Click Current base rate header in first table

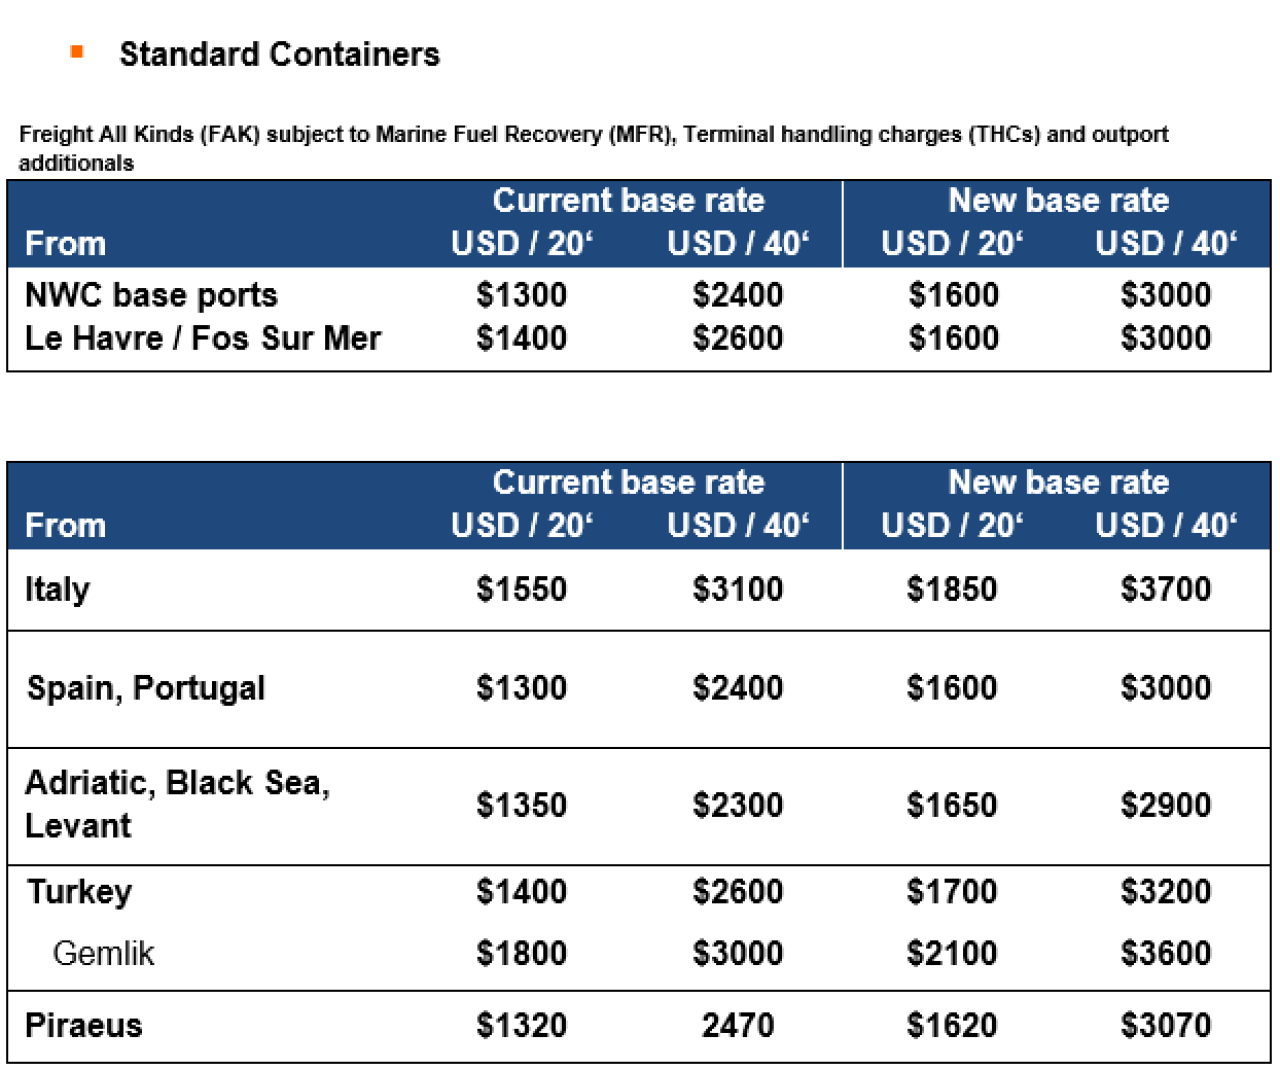(x=629, y=200)
